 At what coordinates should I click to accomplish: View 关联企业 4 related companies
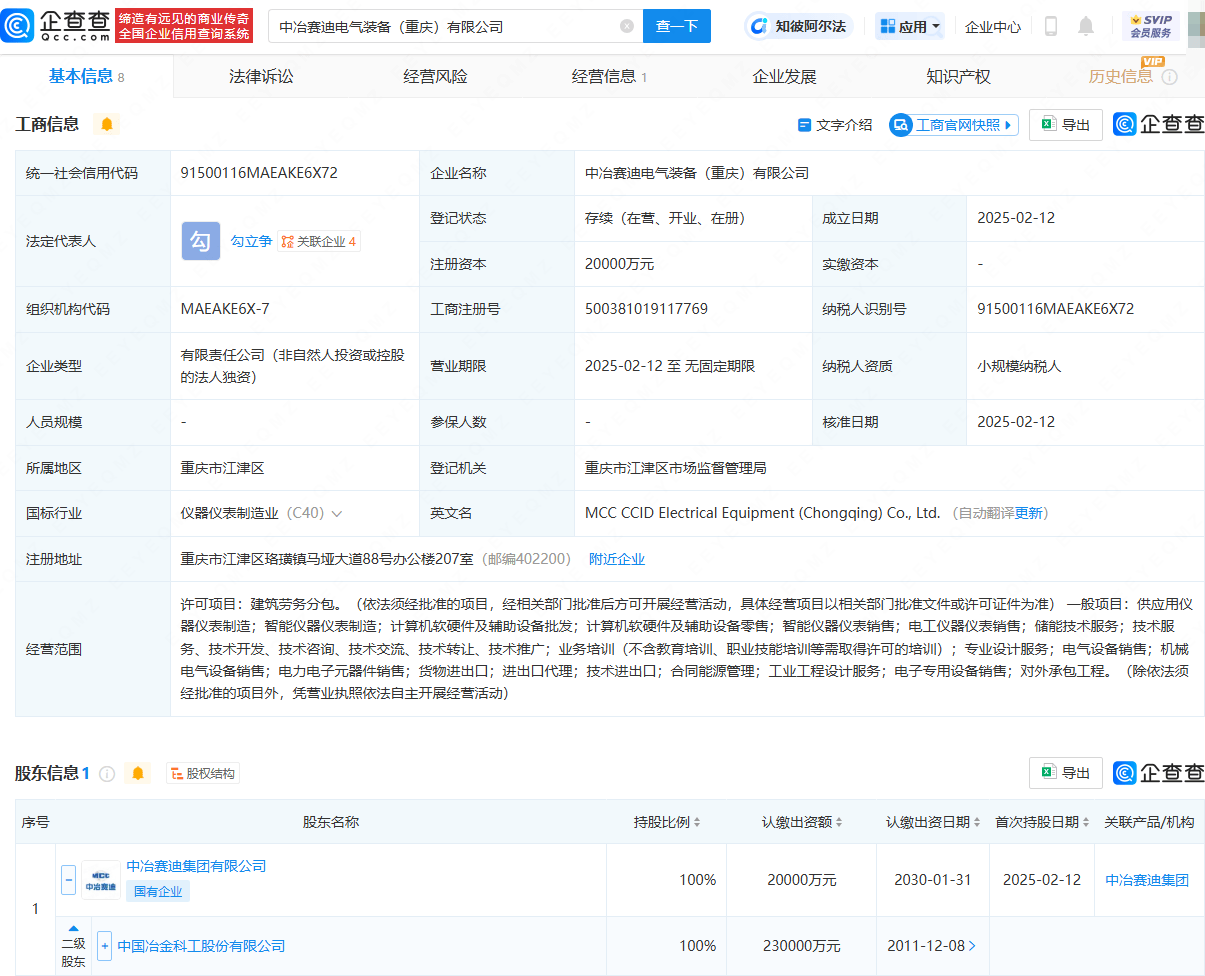pyautogui.click(x=319, y=241)
